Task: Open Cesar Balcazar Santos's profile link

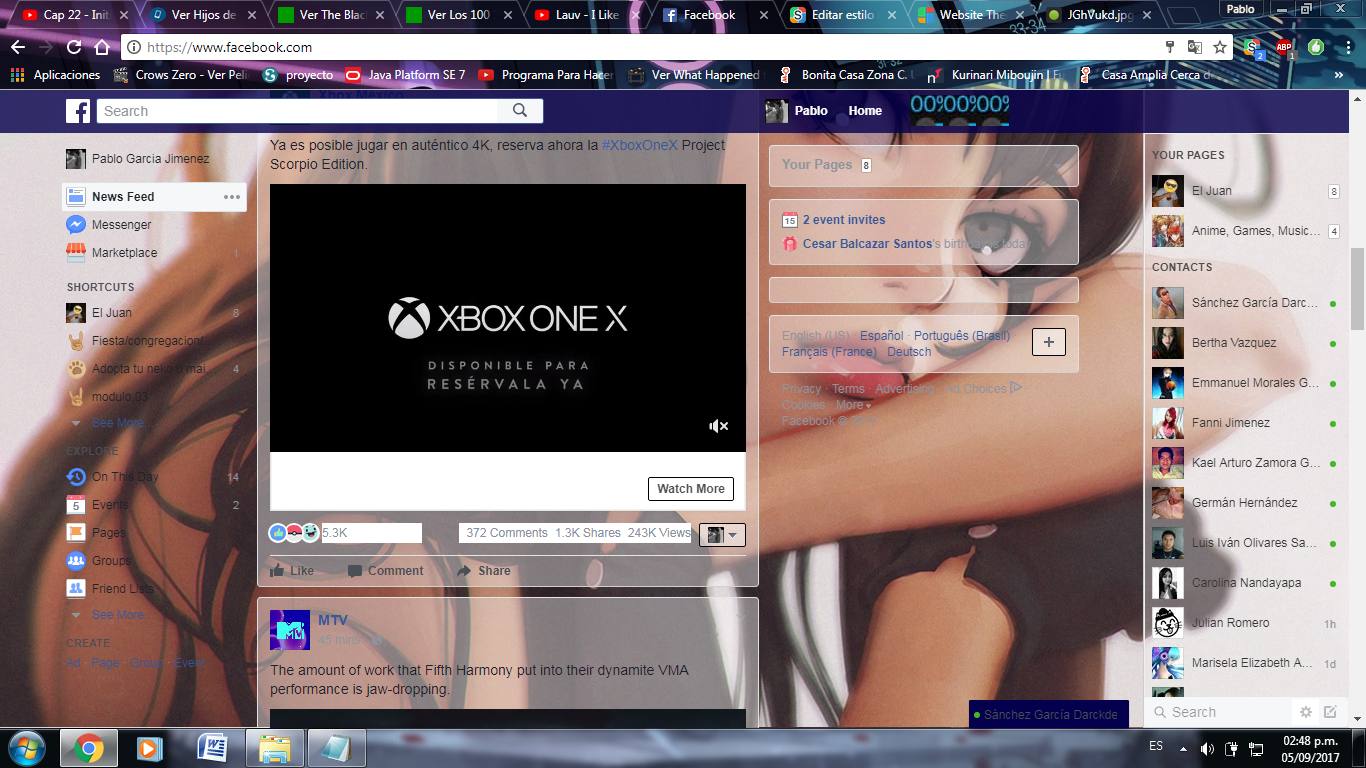Action: click(x=867, y=244)
